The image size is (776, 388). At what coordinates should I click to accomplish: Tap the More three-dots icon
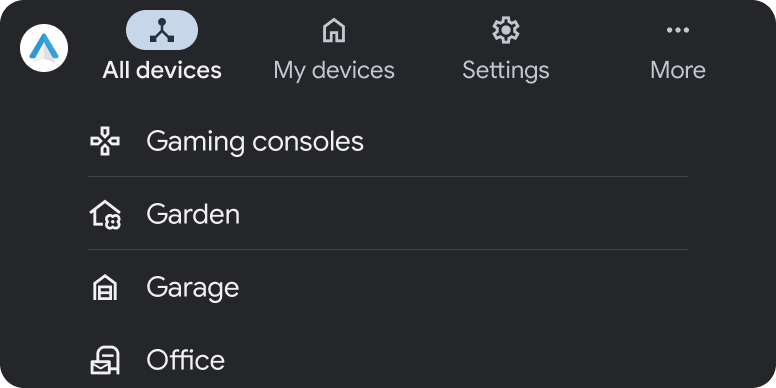[678, 30]
